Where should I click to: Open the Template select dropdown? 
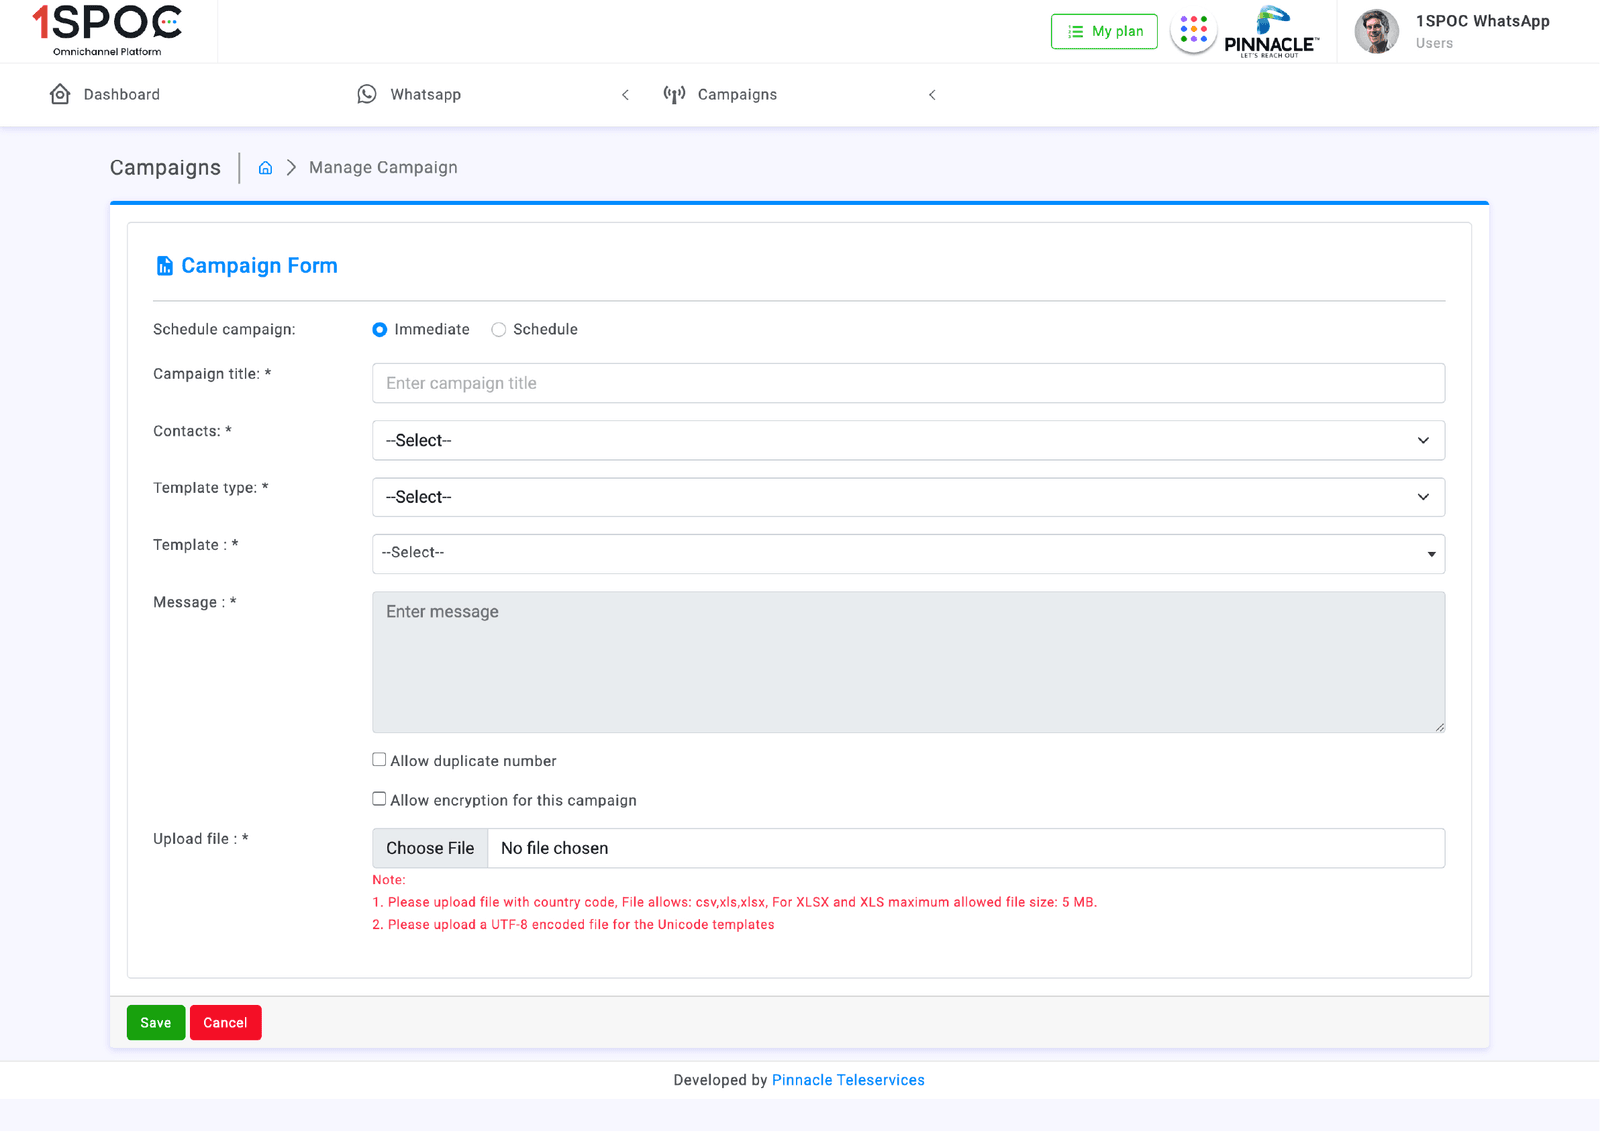coord(908,553)
